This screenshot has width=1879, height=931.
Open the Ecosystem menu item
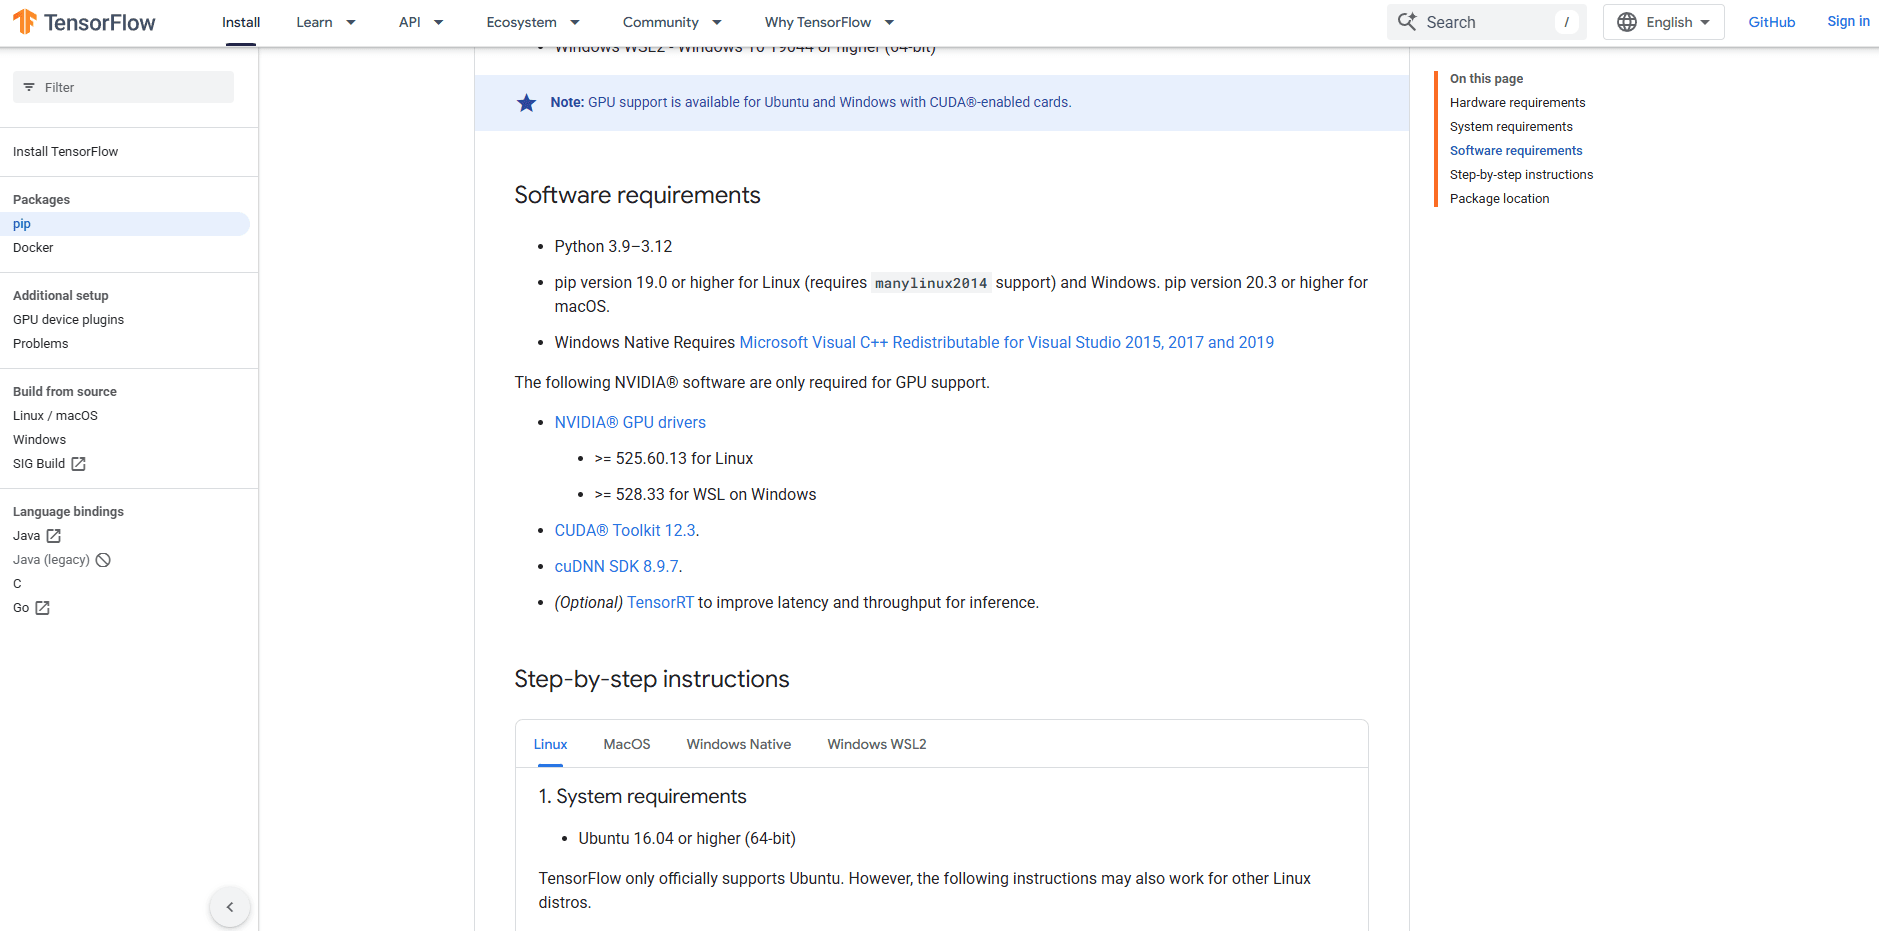point(521,22)
